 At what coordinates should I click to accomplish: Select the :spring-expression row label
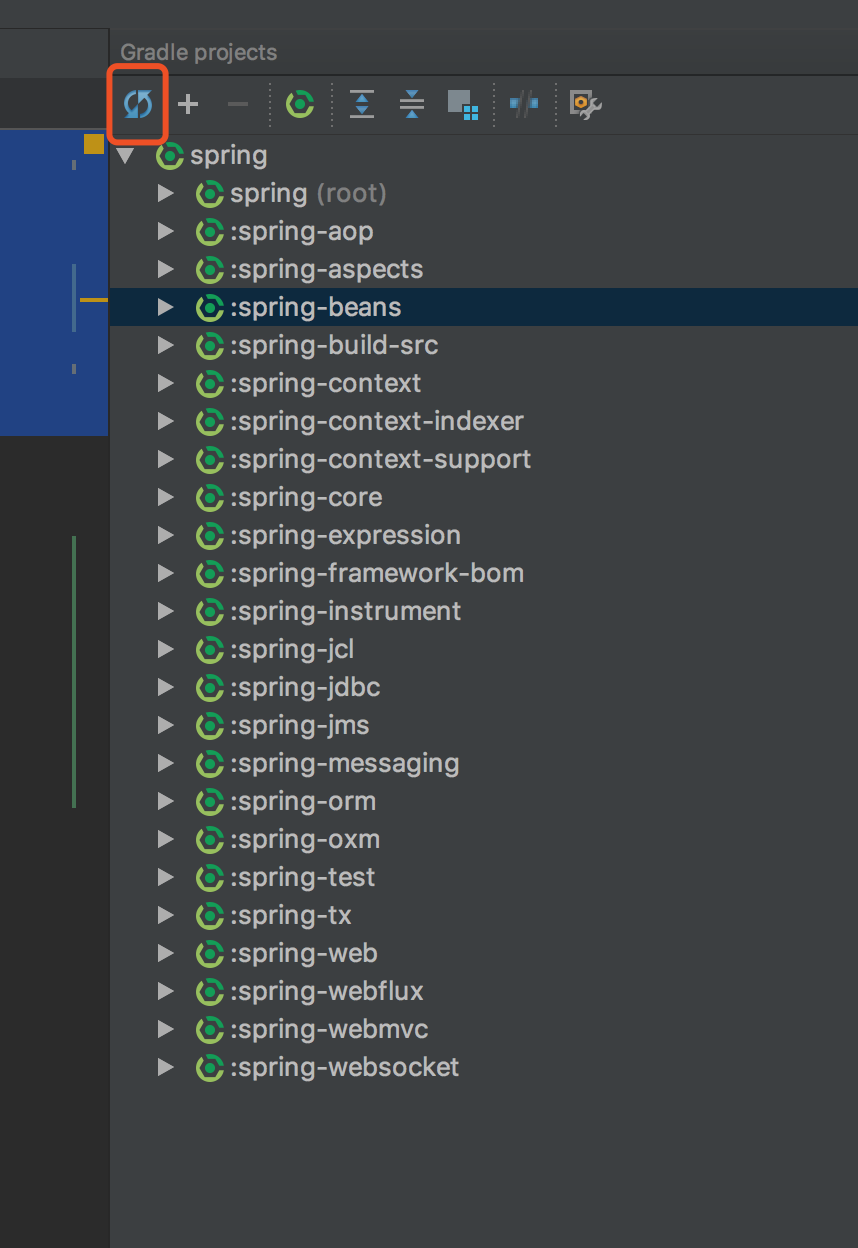pos(346,536)
